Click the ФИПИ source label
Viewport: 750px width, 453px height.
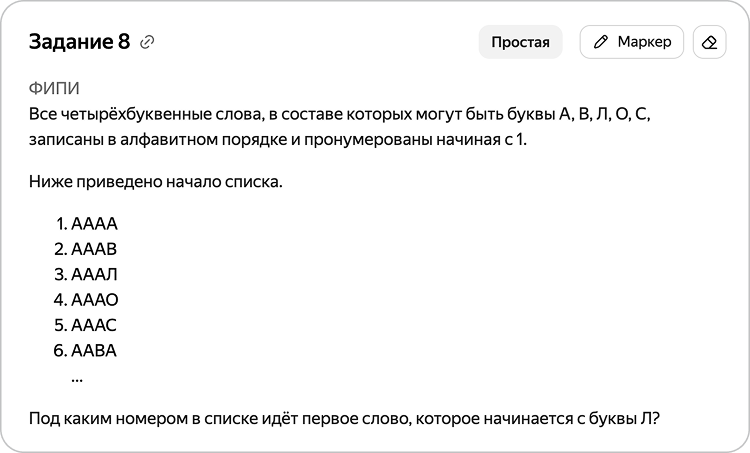click(x=54, y=88)
